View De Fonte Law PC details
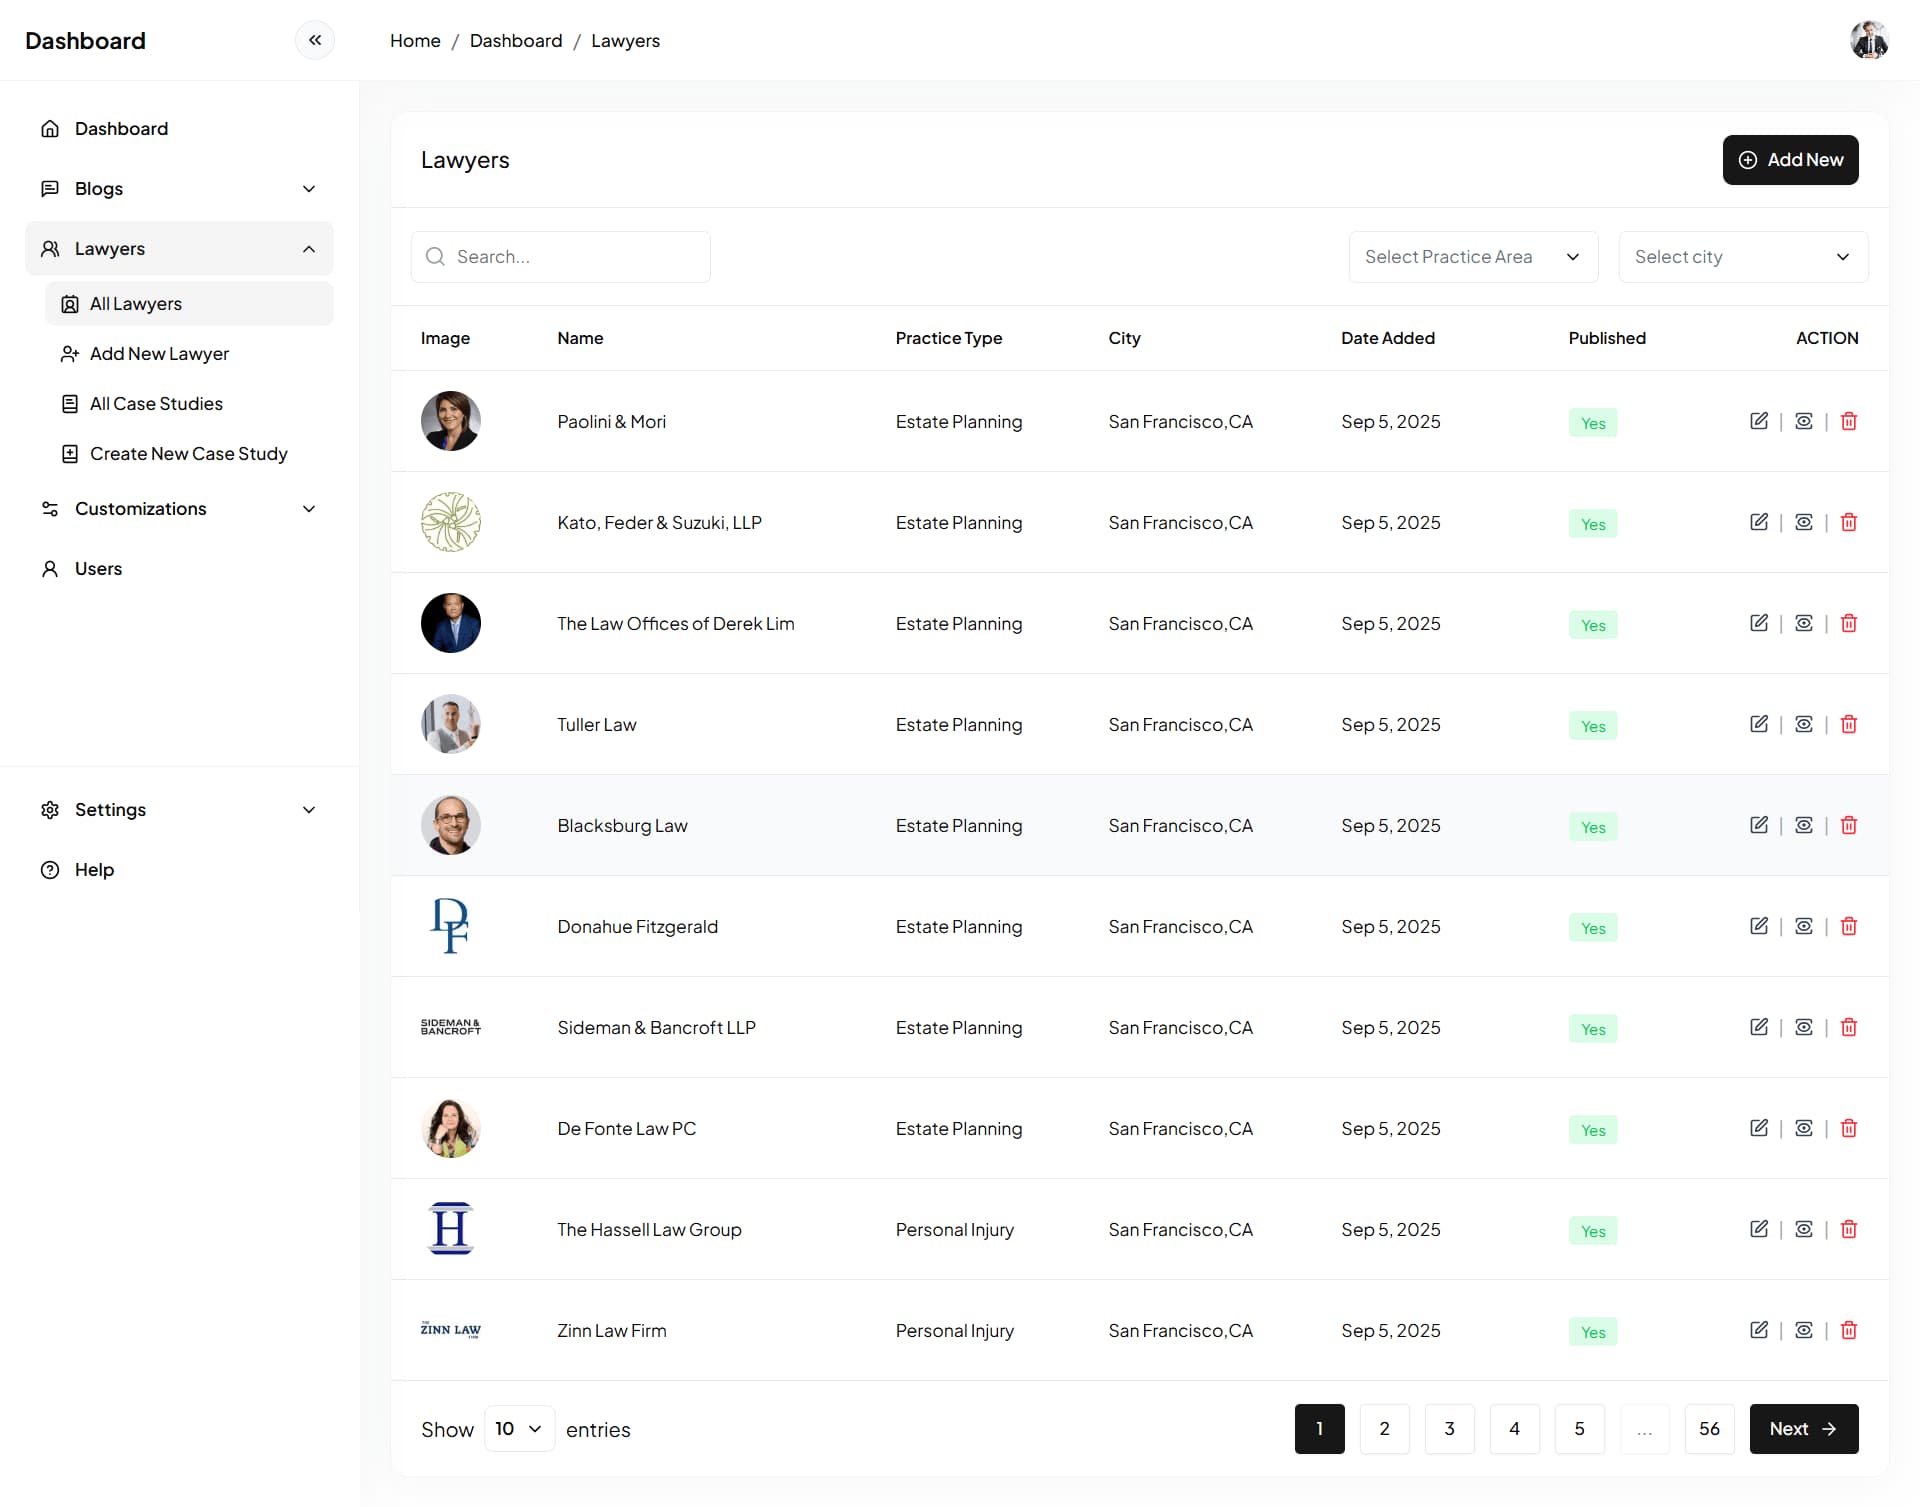The height and width of the screenshot is (1507, 1920). coord(1804,1128)
